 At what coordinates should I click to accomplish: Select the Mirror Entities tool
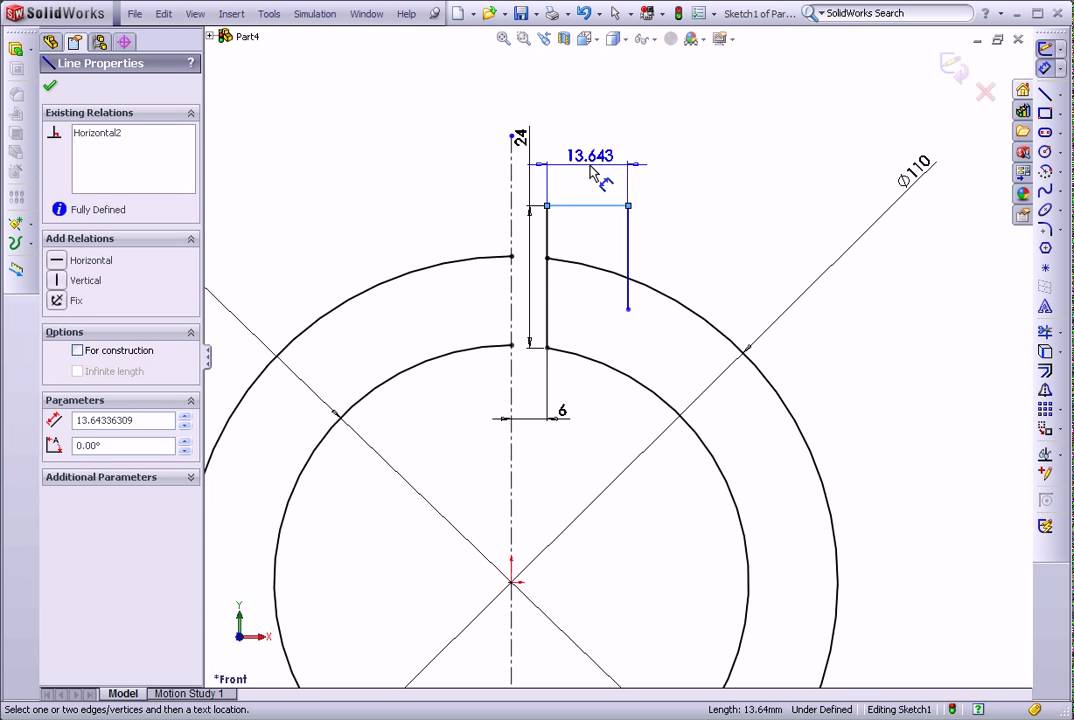[x=1045, y=390]
